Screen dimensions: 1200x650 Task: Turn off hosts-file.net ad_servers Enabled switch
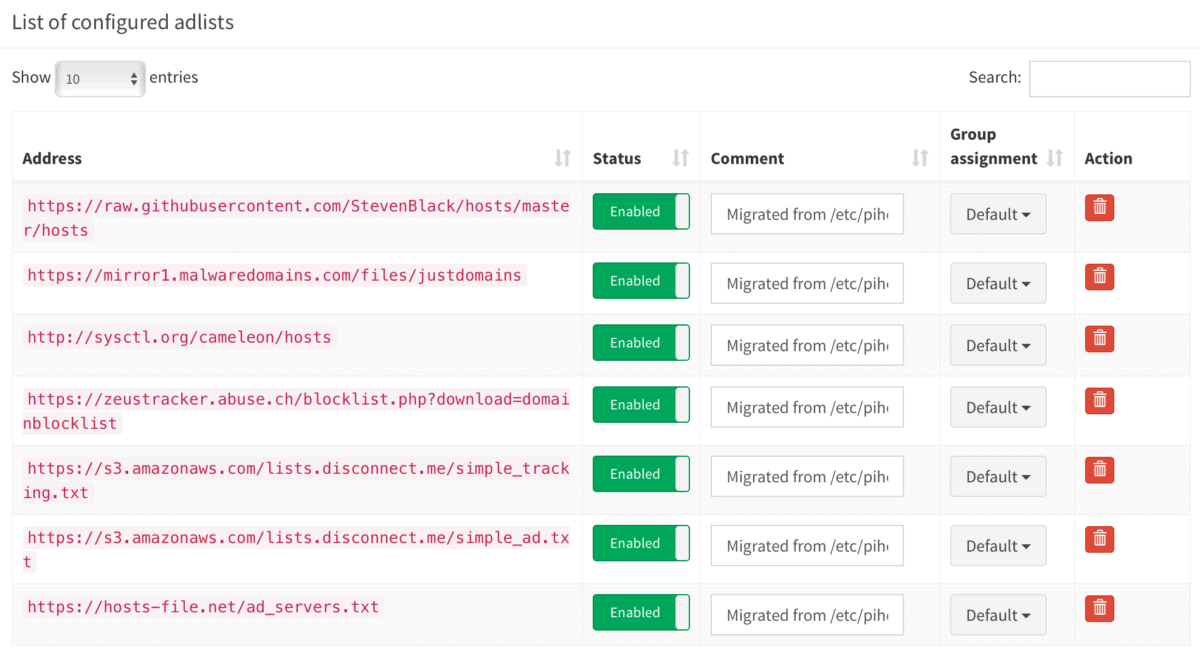(x=641, y=613)
